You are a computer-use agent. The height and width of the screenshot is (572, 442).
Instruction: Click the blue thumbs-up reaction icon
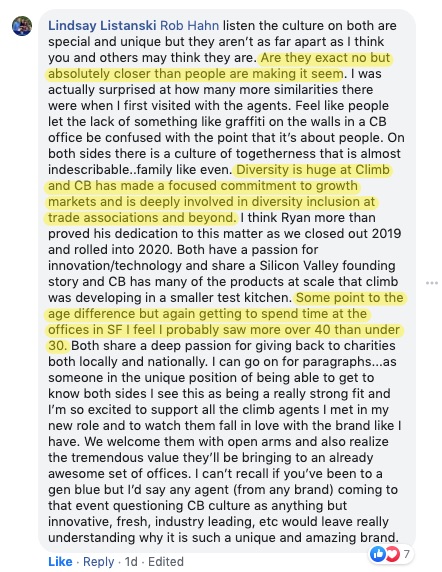(377, 554)
